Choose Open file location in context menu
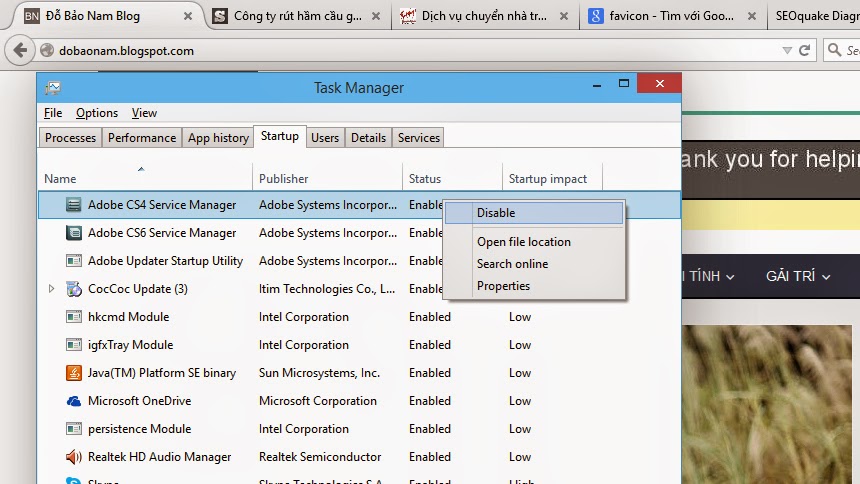 click(534, 242)
